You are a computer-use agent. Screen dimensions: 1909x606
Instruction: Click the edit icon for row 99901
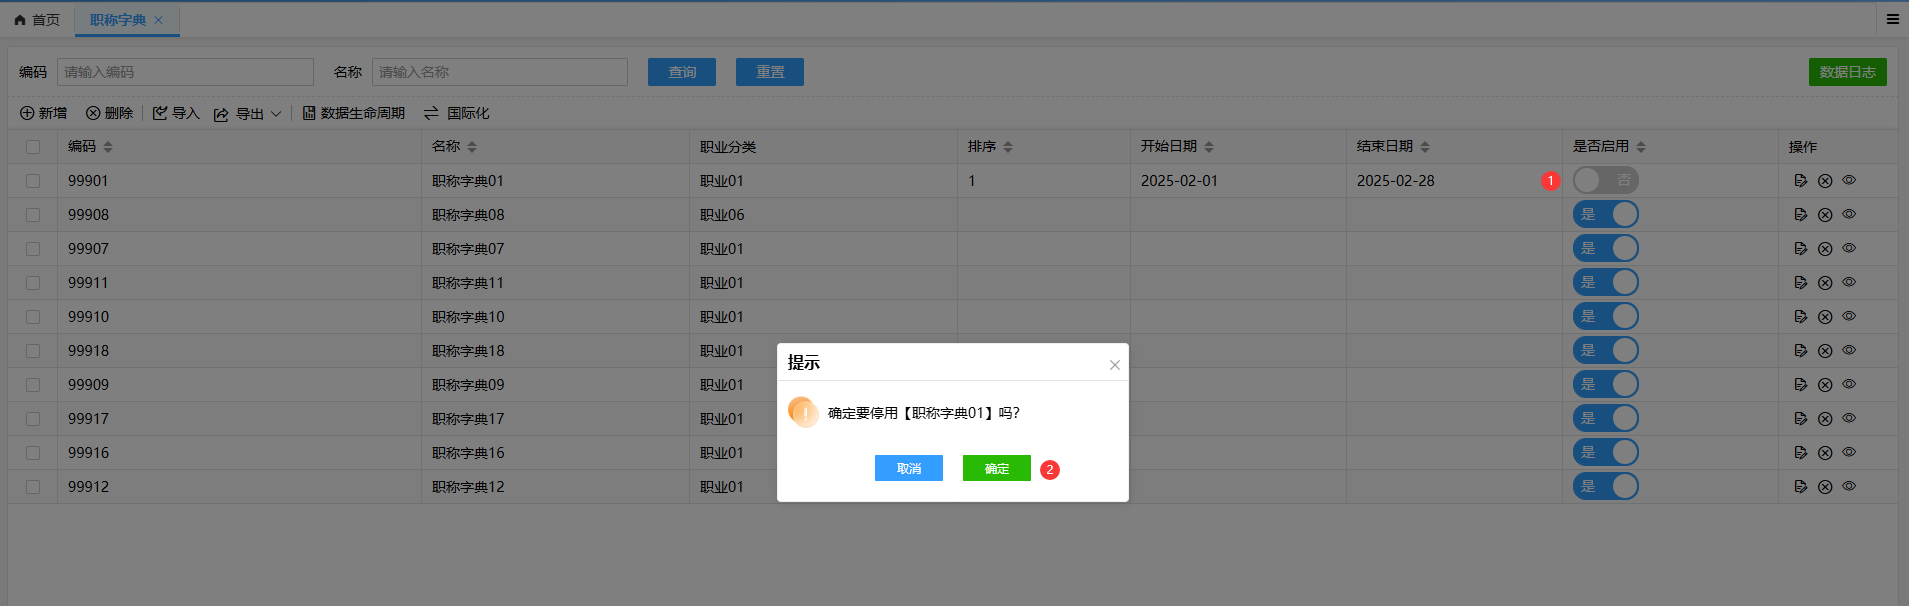pyautogui.click(x=1800, y=181)
